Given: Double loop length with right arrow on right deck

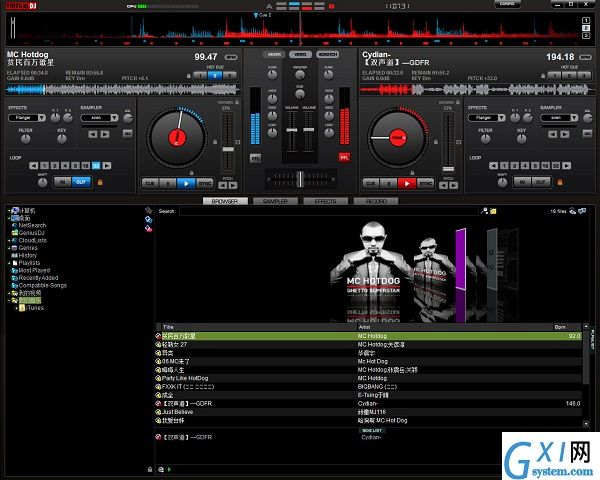Looking at the screenshot, I should coord(567,166).
